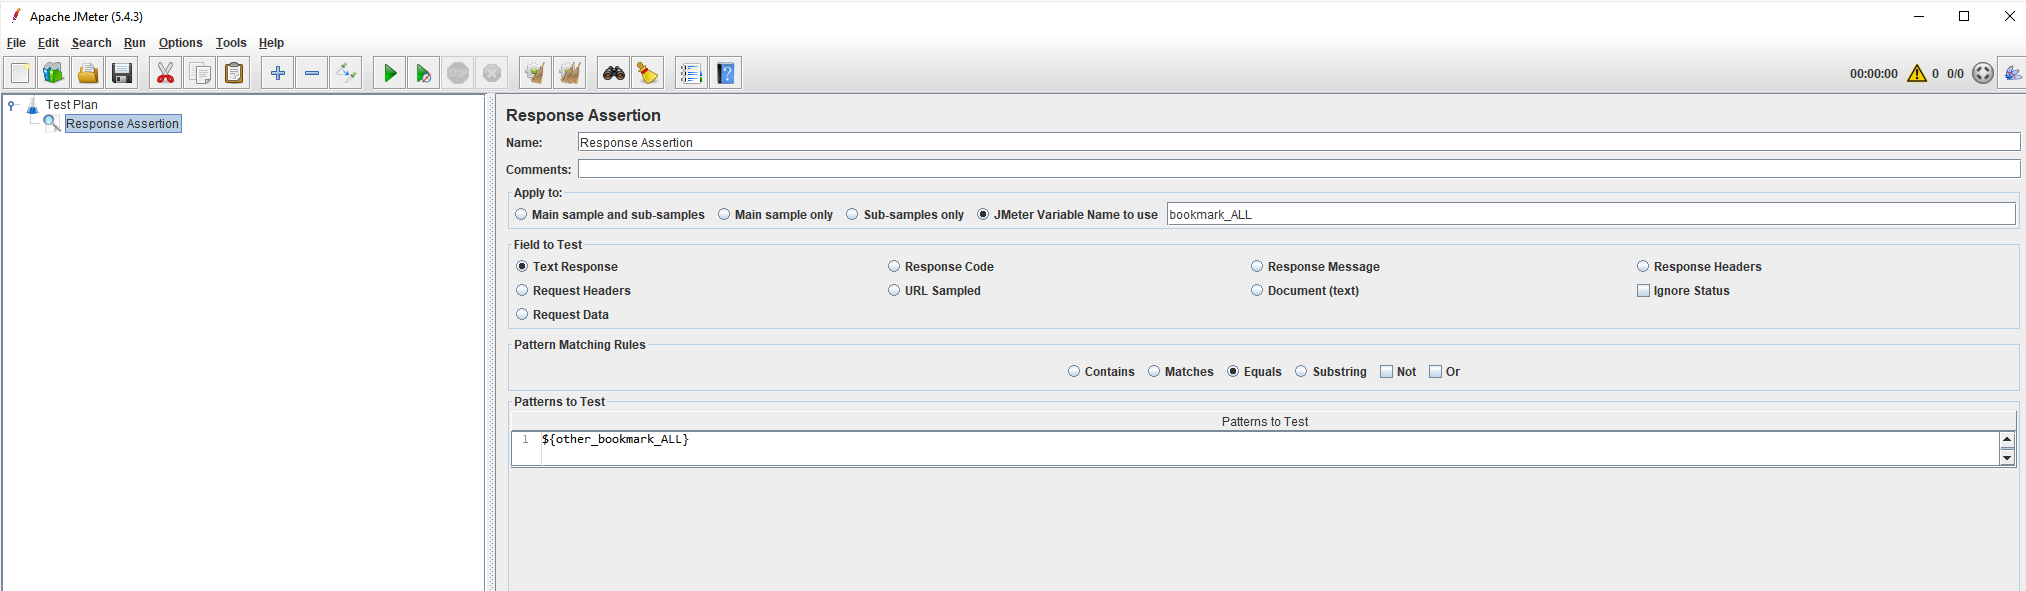
Task: Select Test Plan in the tree
Action: (x=72, y=105)
